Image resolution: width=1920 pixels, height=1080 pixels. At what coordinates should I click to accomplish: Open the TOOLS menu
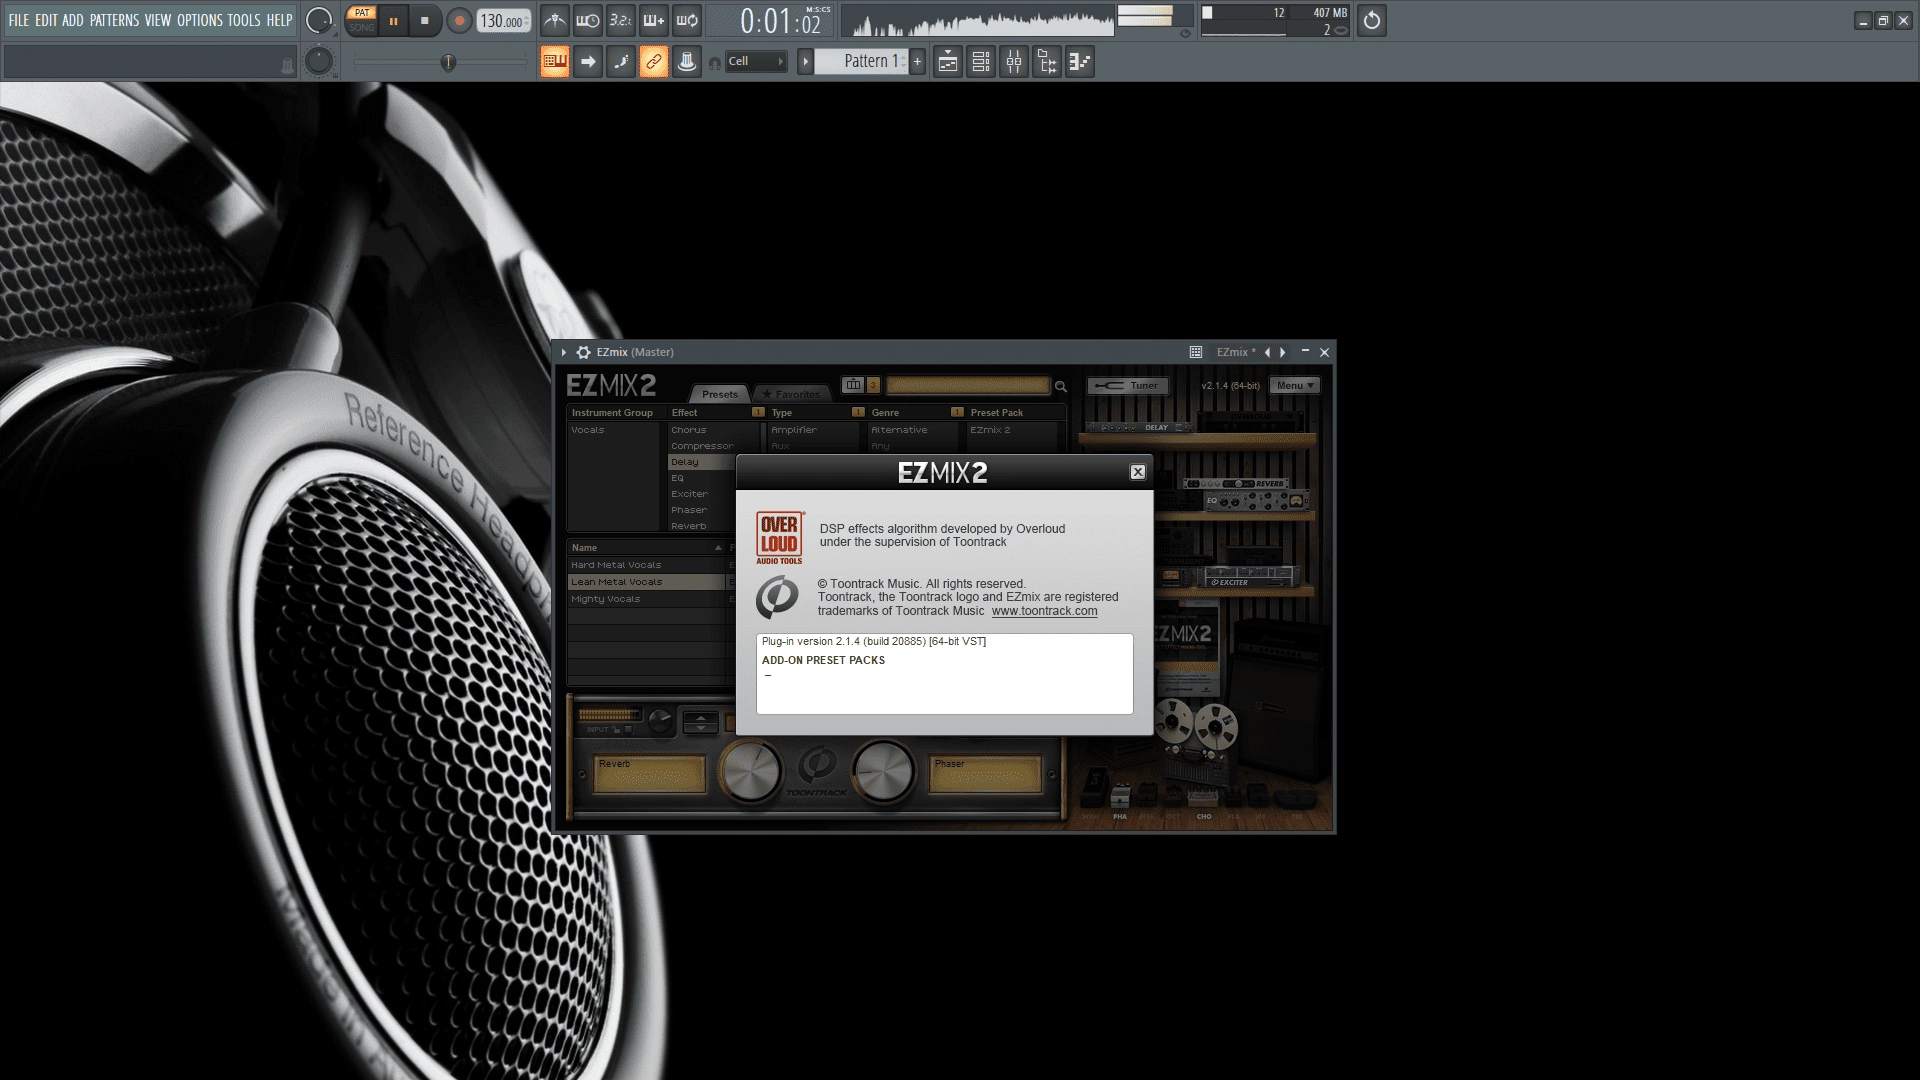(244, 20)
